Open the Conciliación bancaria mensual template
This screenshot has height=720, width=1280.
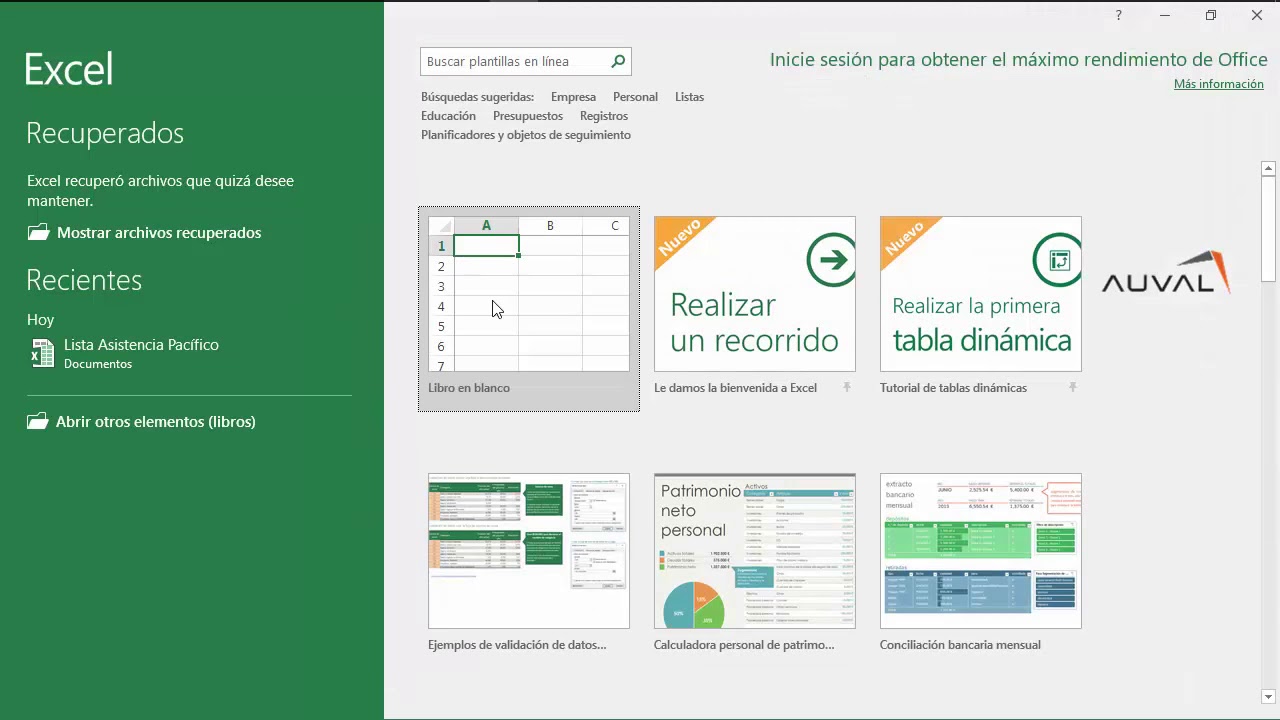(981, 551)
